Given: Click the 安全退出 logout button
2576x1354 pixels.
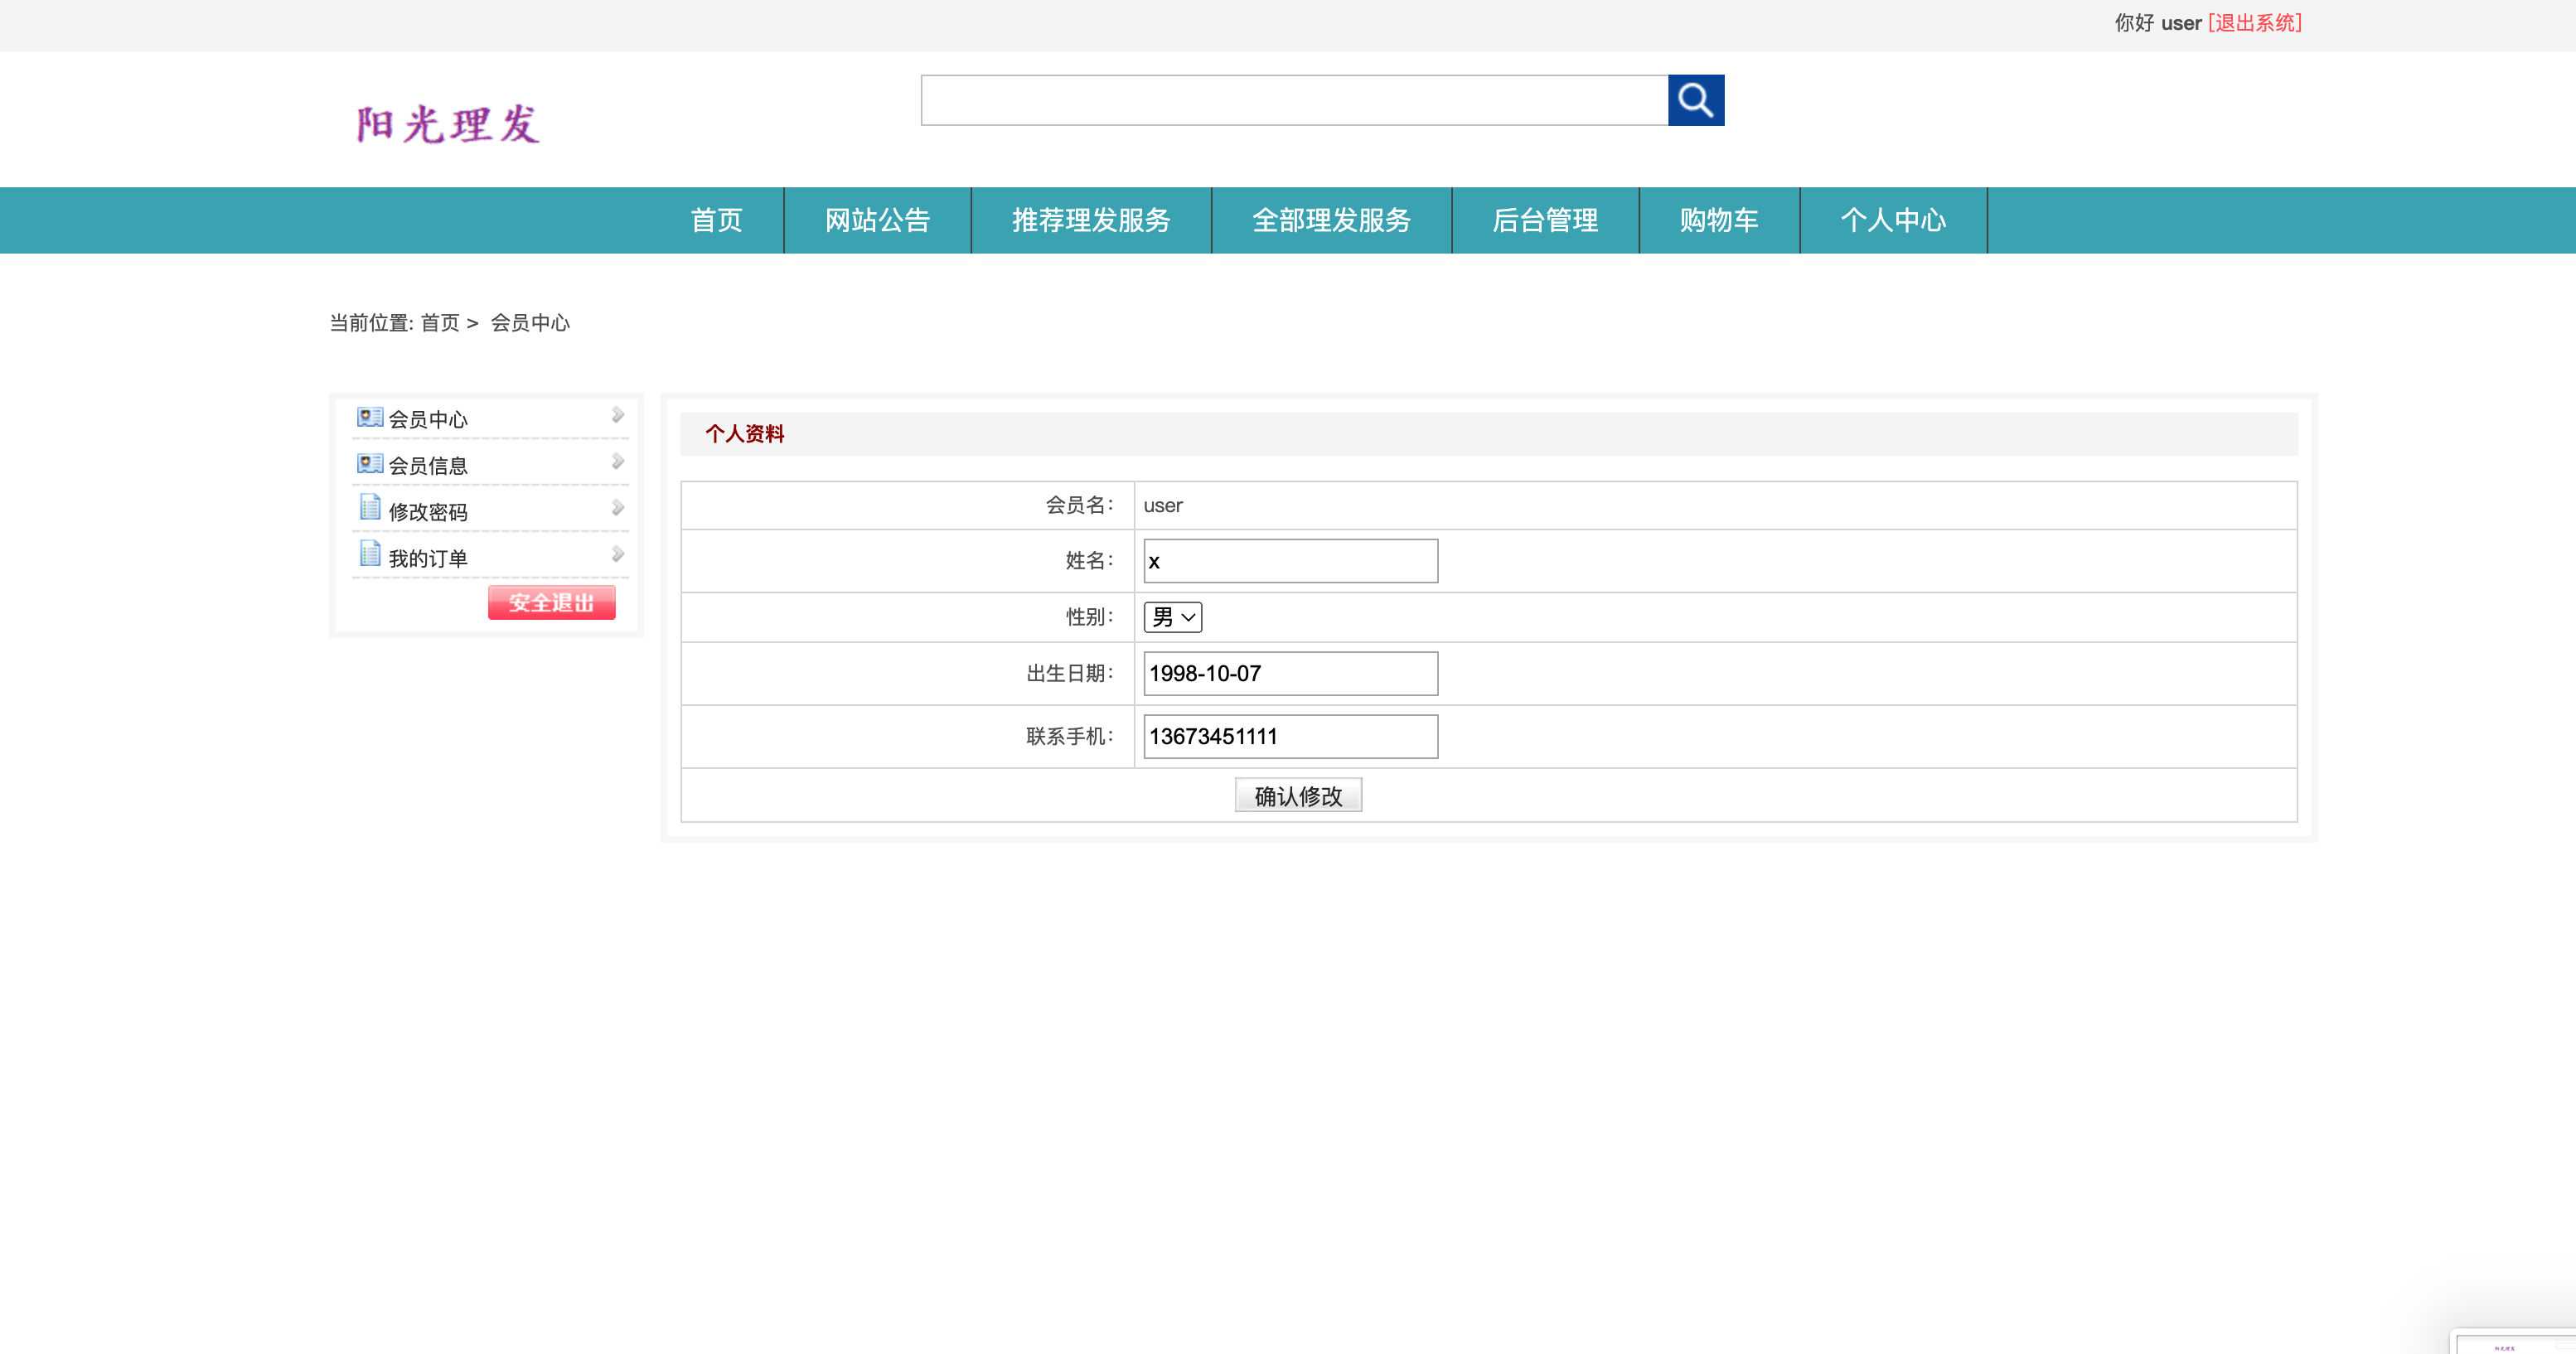Looking at the screenshot, I should pos(551,602).
